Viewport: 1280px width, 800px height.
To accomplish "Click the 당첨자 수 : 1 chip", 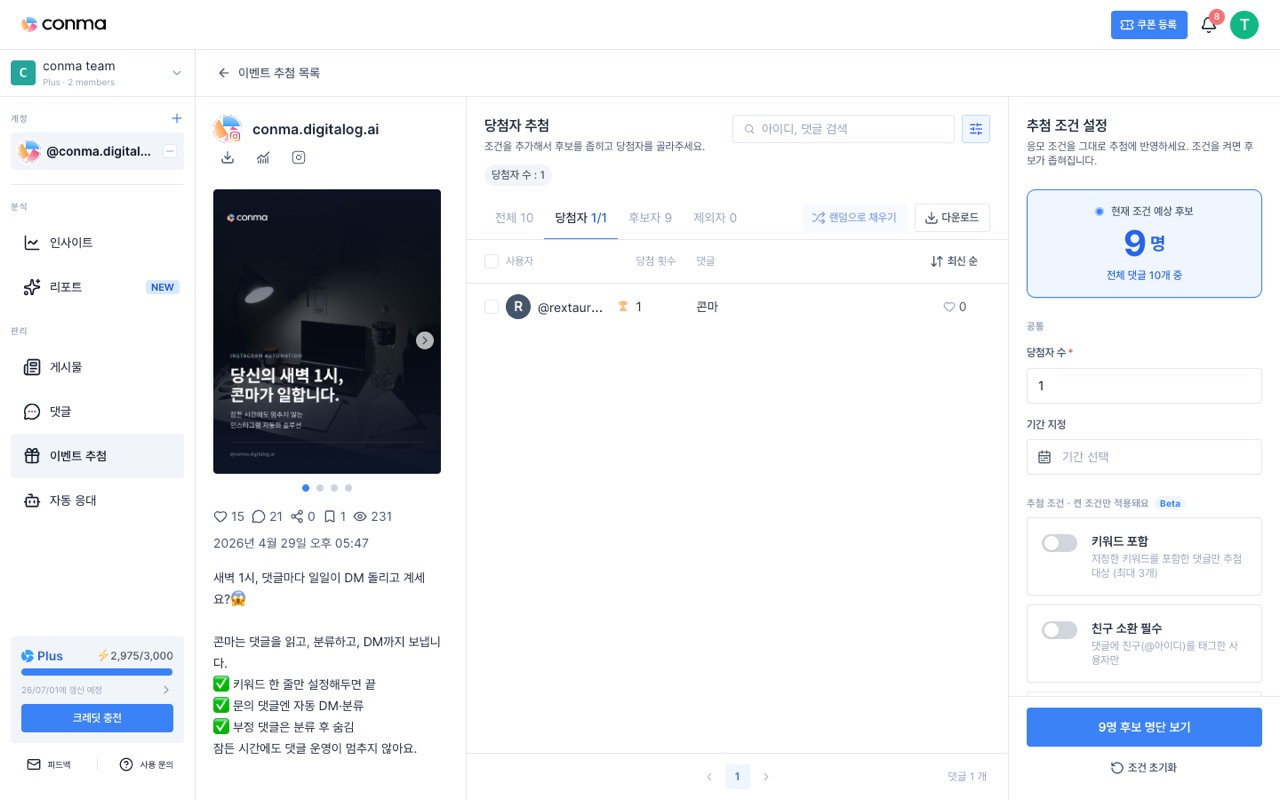I will [518, 175].
